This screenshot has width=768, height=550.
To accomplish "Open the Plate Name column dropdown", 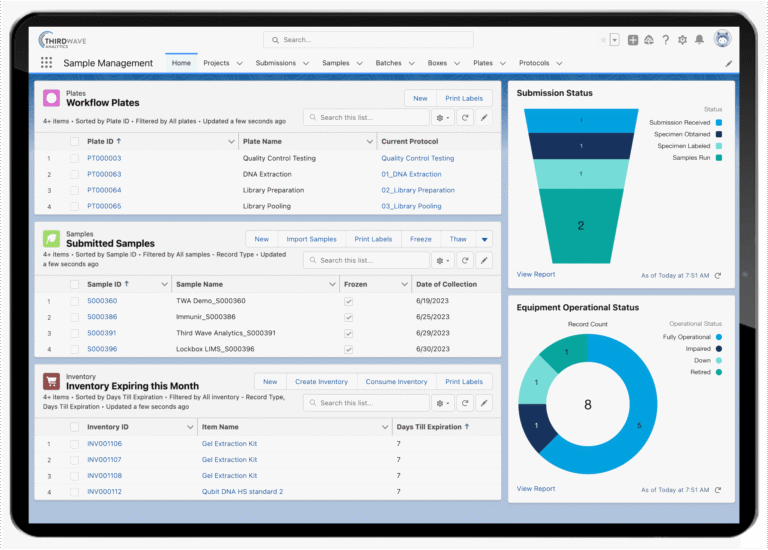I will click(x=370, y=142).
